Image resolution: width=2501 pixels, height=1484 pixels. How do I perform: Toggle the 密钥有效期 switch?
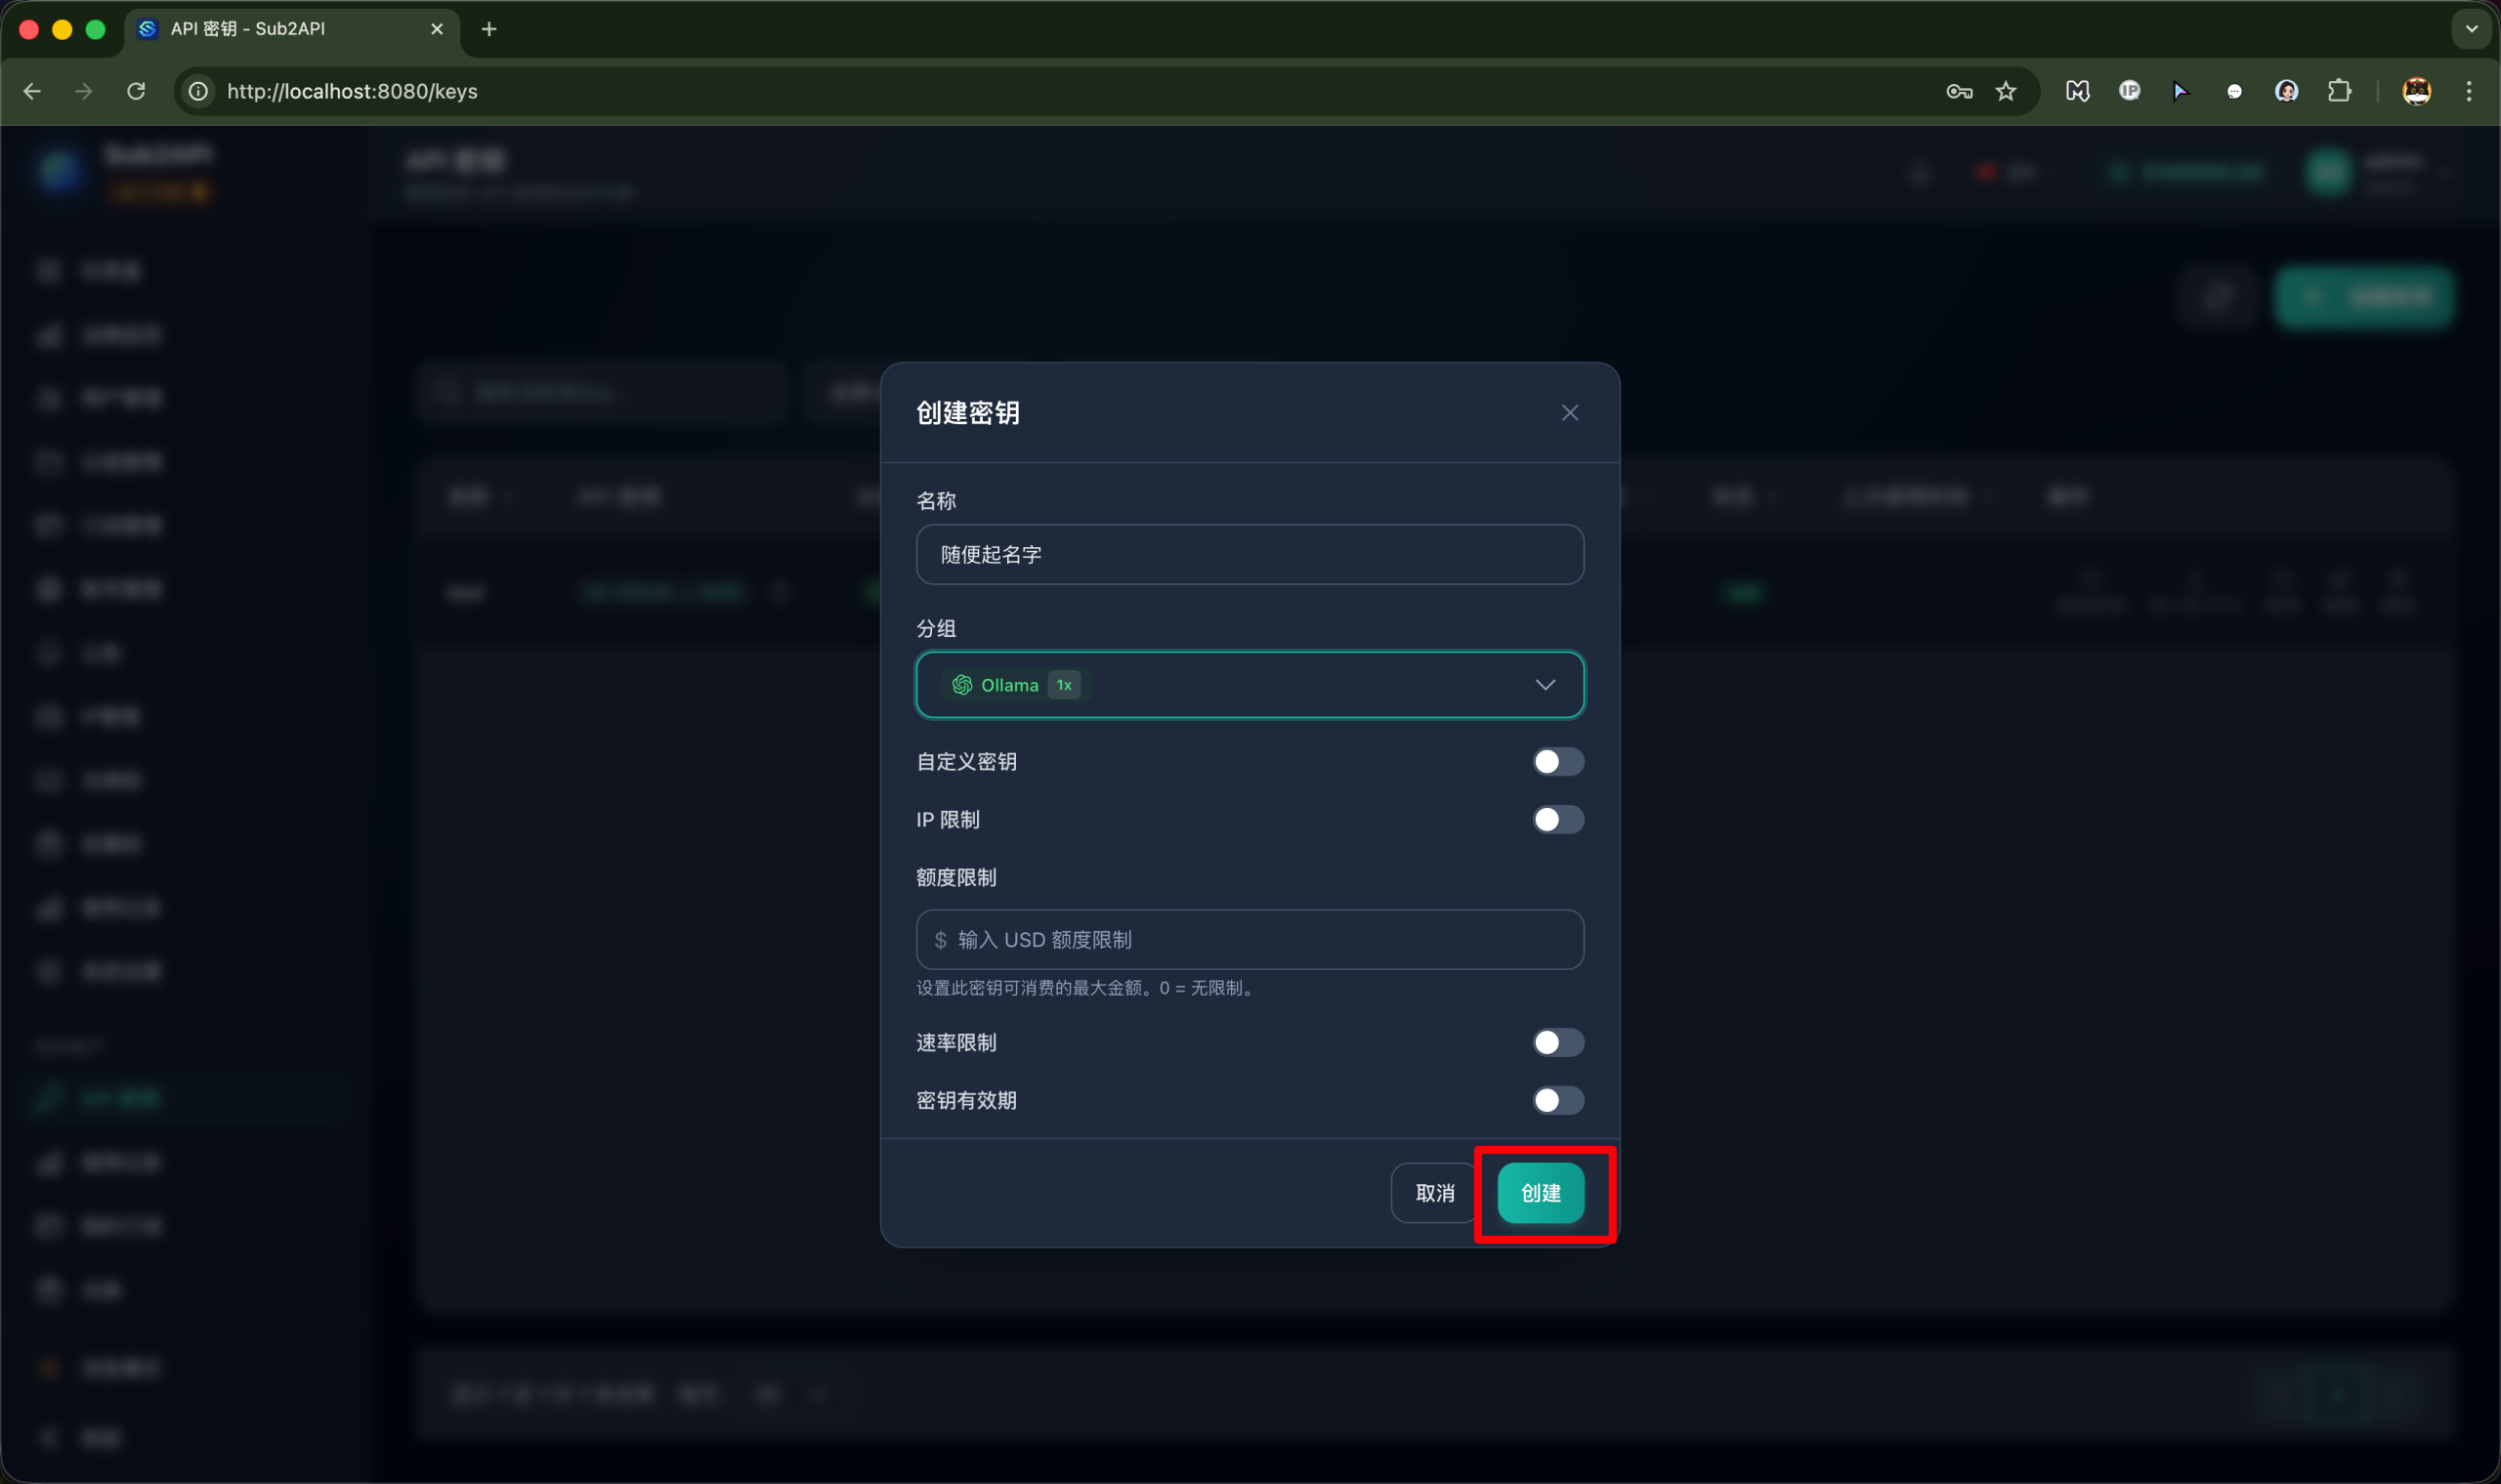[x=1557, y=1101]
